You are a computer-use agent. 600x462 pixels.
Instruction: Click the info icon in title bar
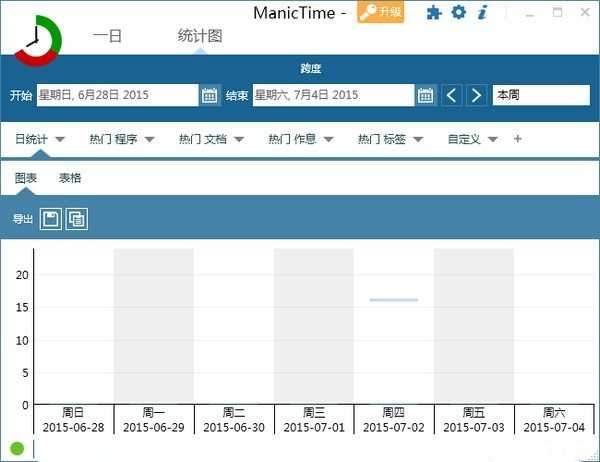(483, 13)
